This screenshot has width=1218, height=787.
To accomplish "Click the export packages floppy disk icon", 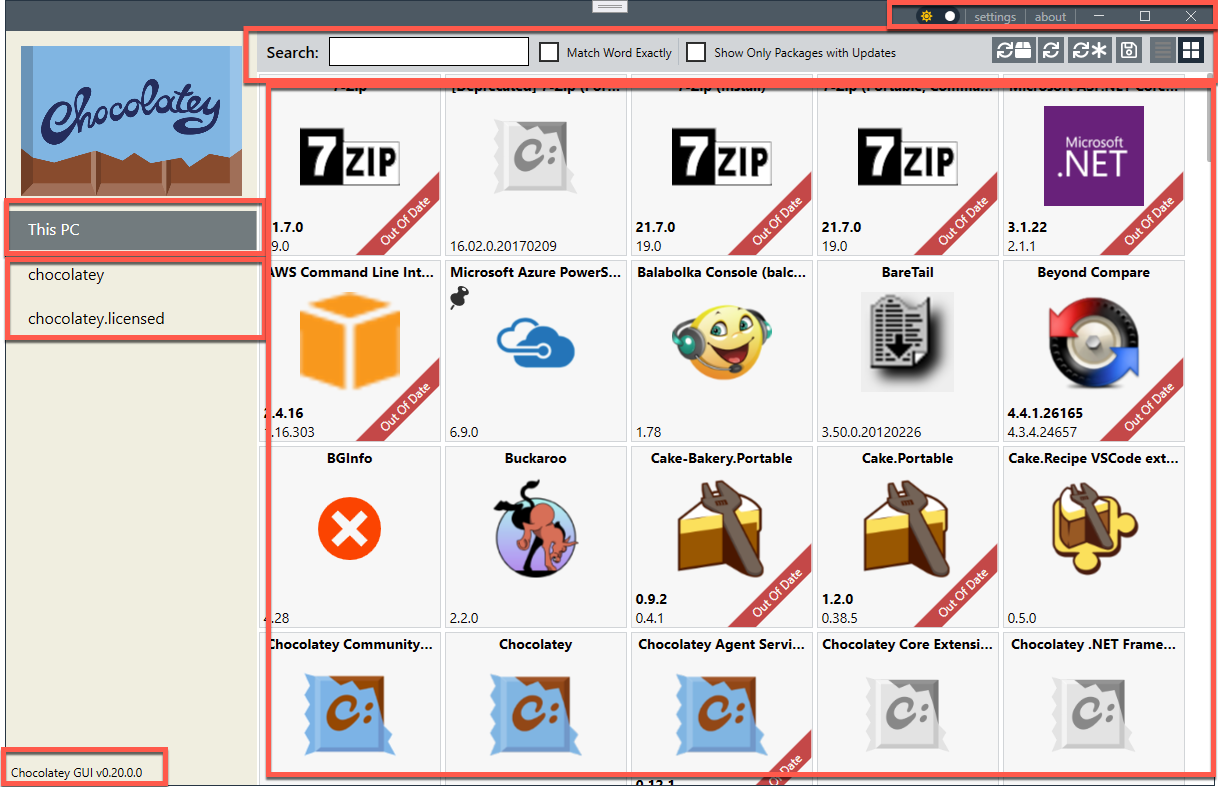I will [1128, 51].
